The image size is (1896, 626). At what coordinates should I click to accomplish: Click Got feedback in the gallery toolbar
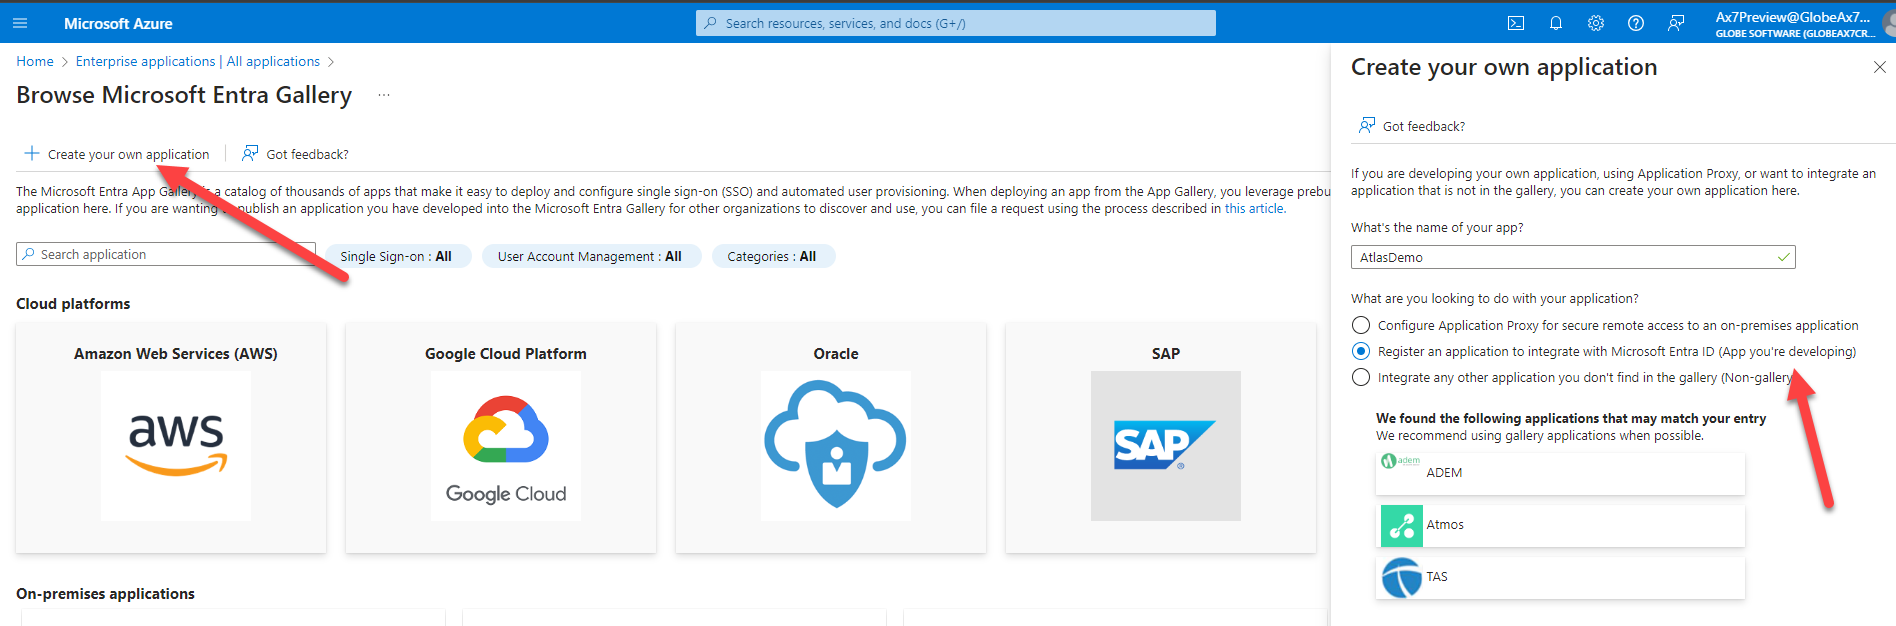[x=295, y=154]
